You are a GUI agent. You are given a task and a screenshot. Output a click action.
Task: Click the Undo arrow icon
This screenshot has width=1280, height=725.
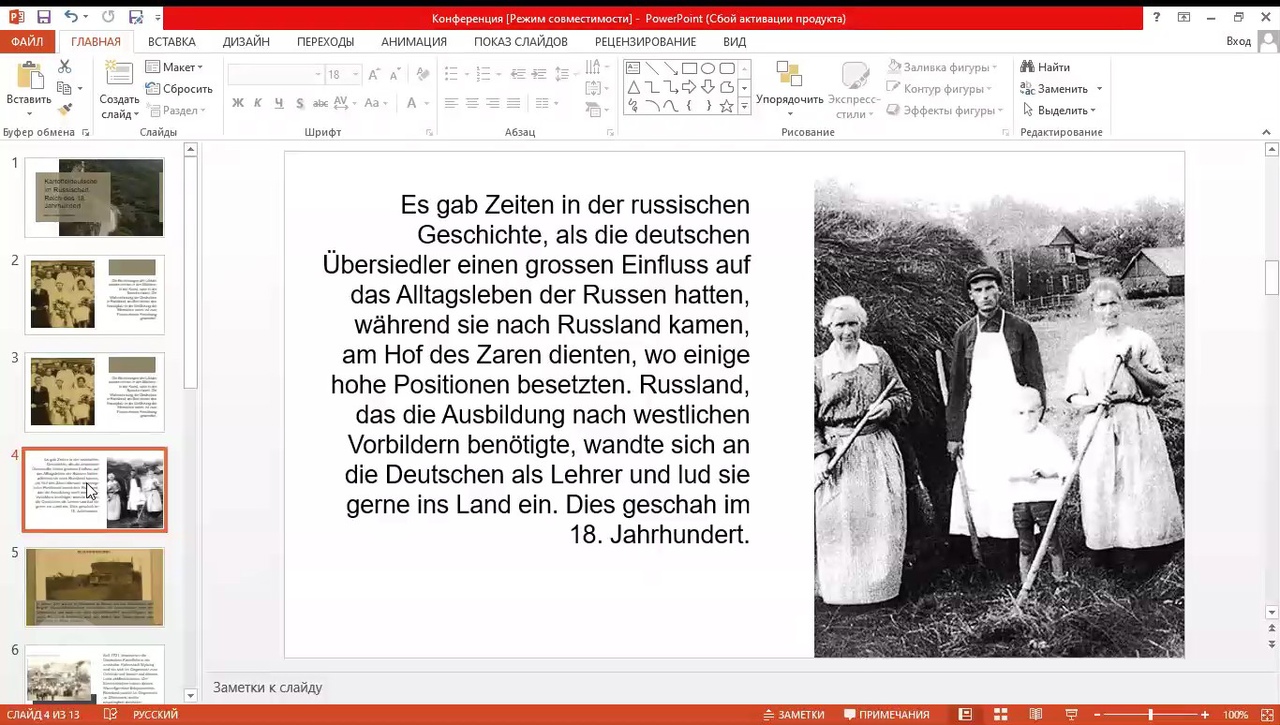tap(71, 17)
